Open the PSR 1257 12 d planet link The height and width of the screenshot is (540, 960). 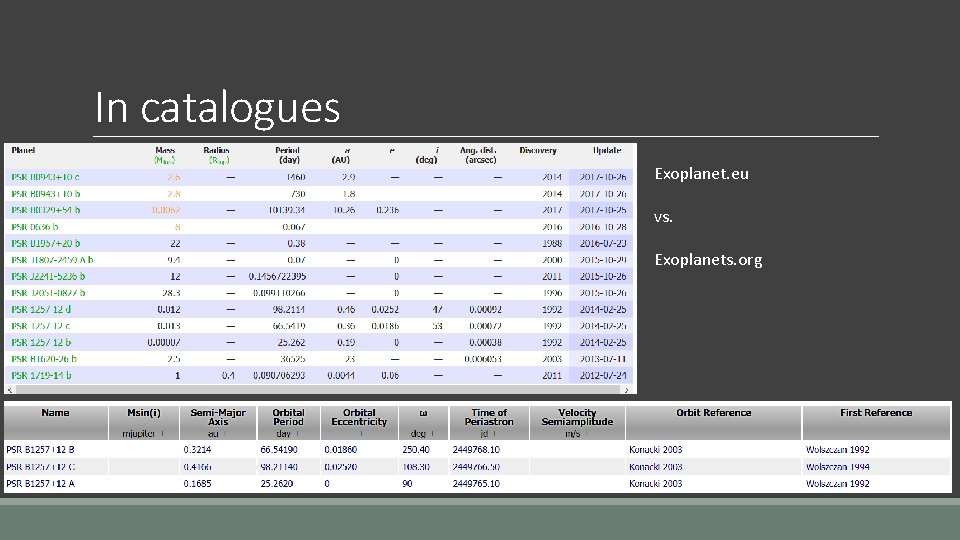(x=41, y=309)
